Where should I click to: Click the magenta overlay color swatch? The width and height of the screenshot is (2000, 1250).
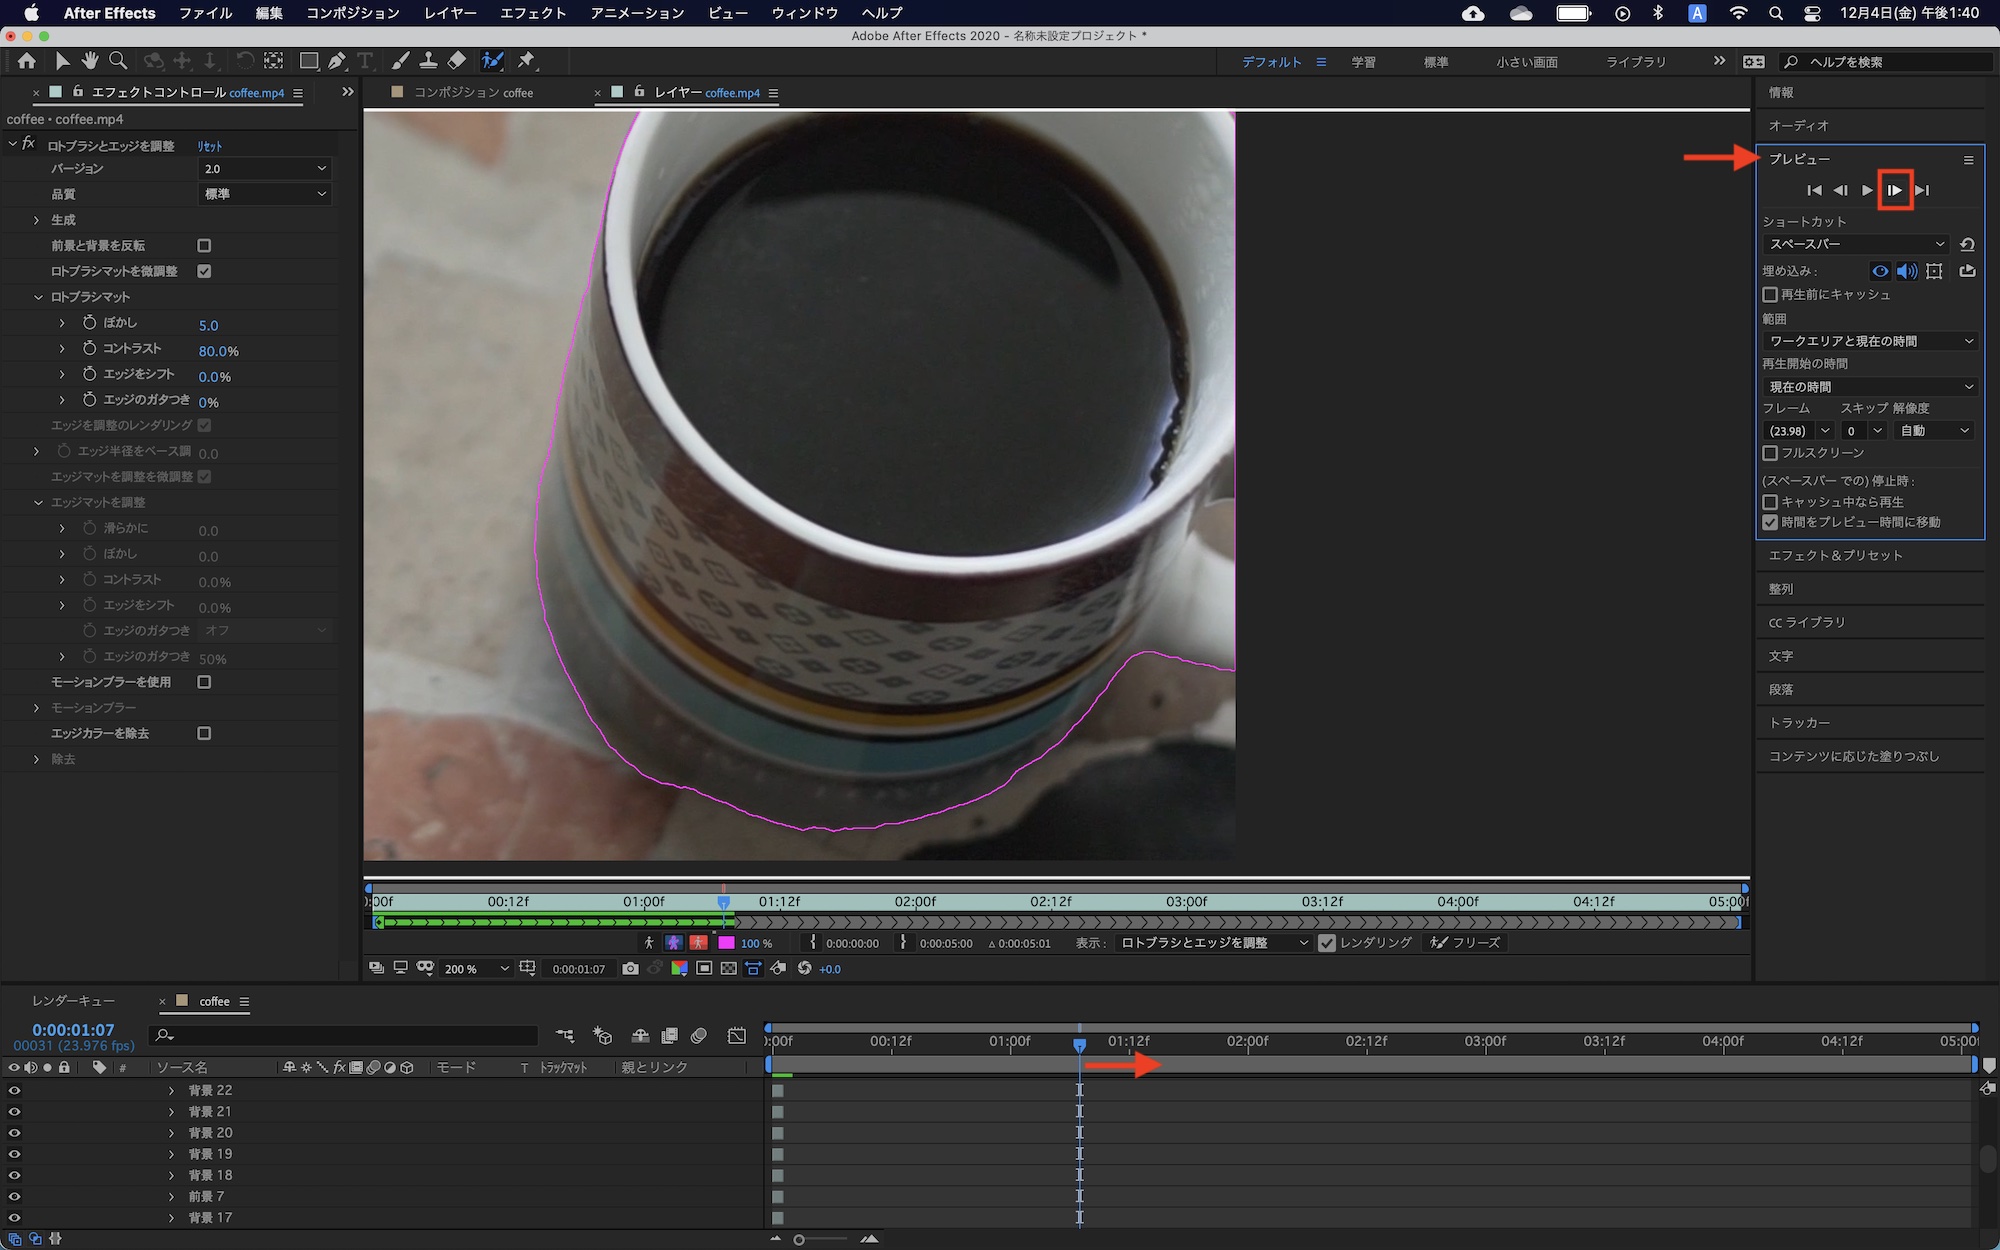[x=726, y=943]
